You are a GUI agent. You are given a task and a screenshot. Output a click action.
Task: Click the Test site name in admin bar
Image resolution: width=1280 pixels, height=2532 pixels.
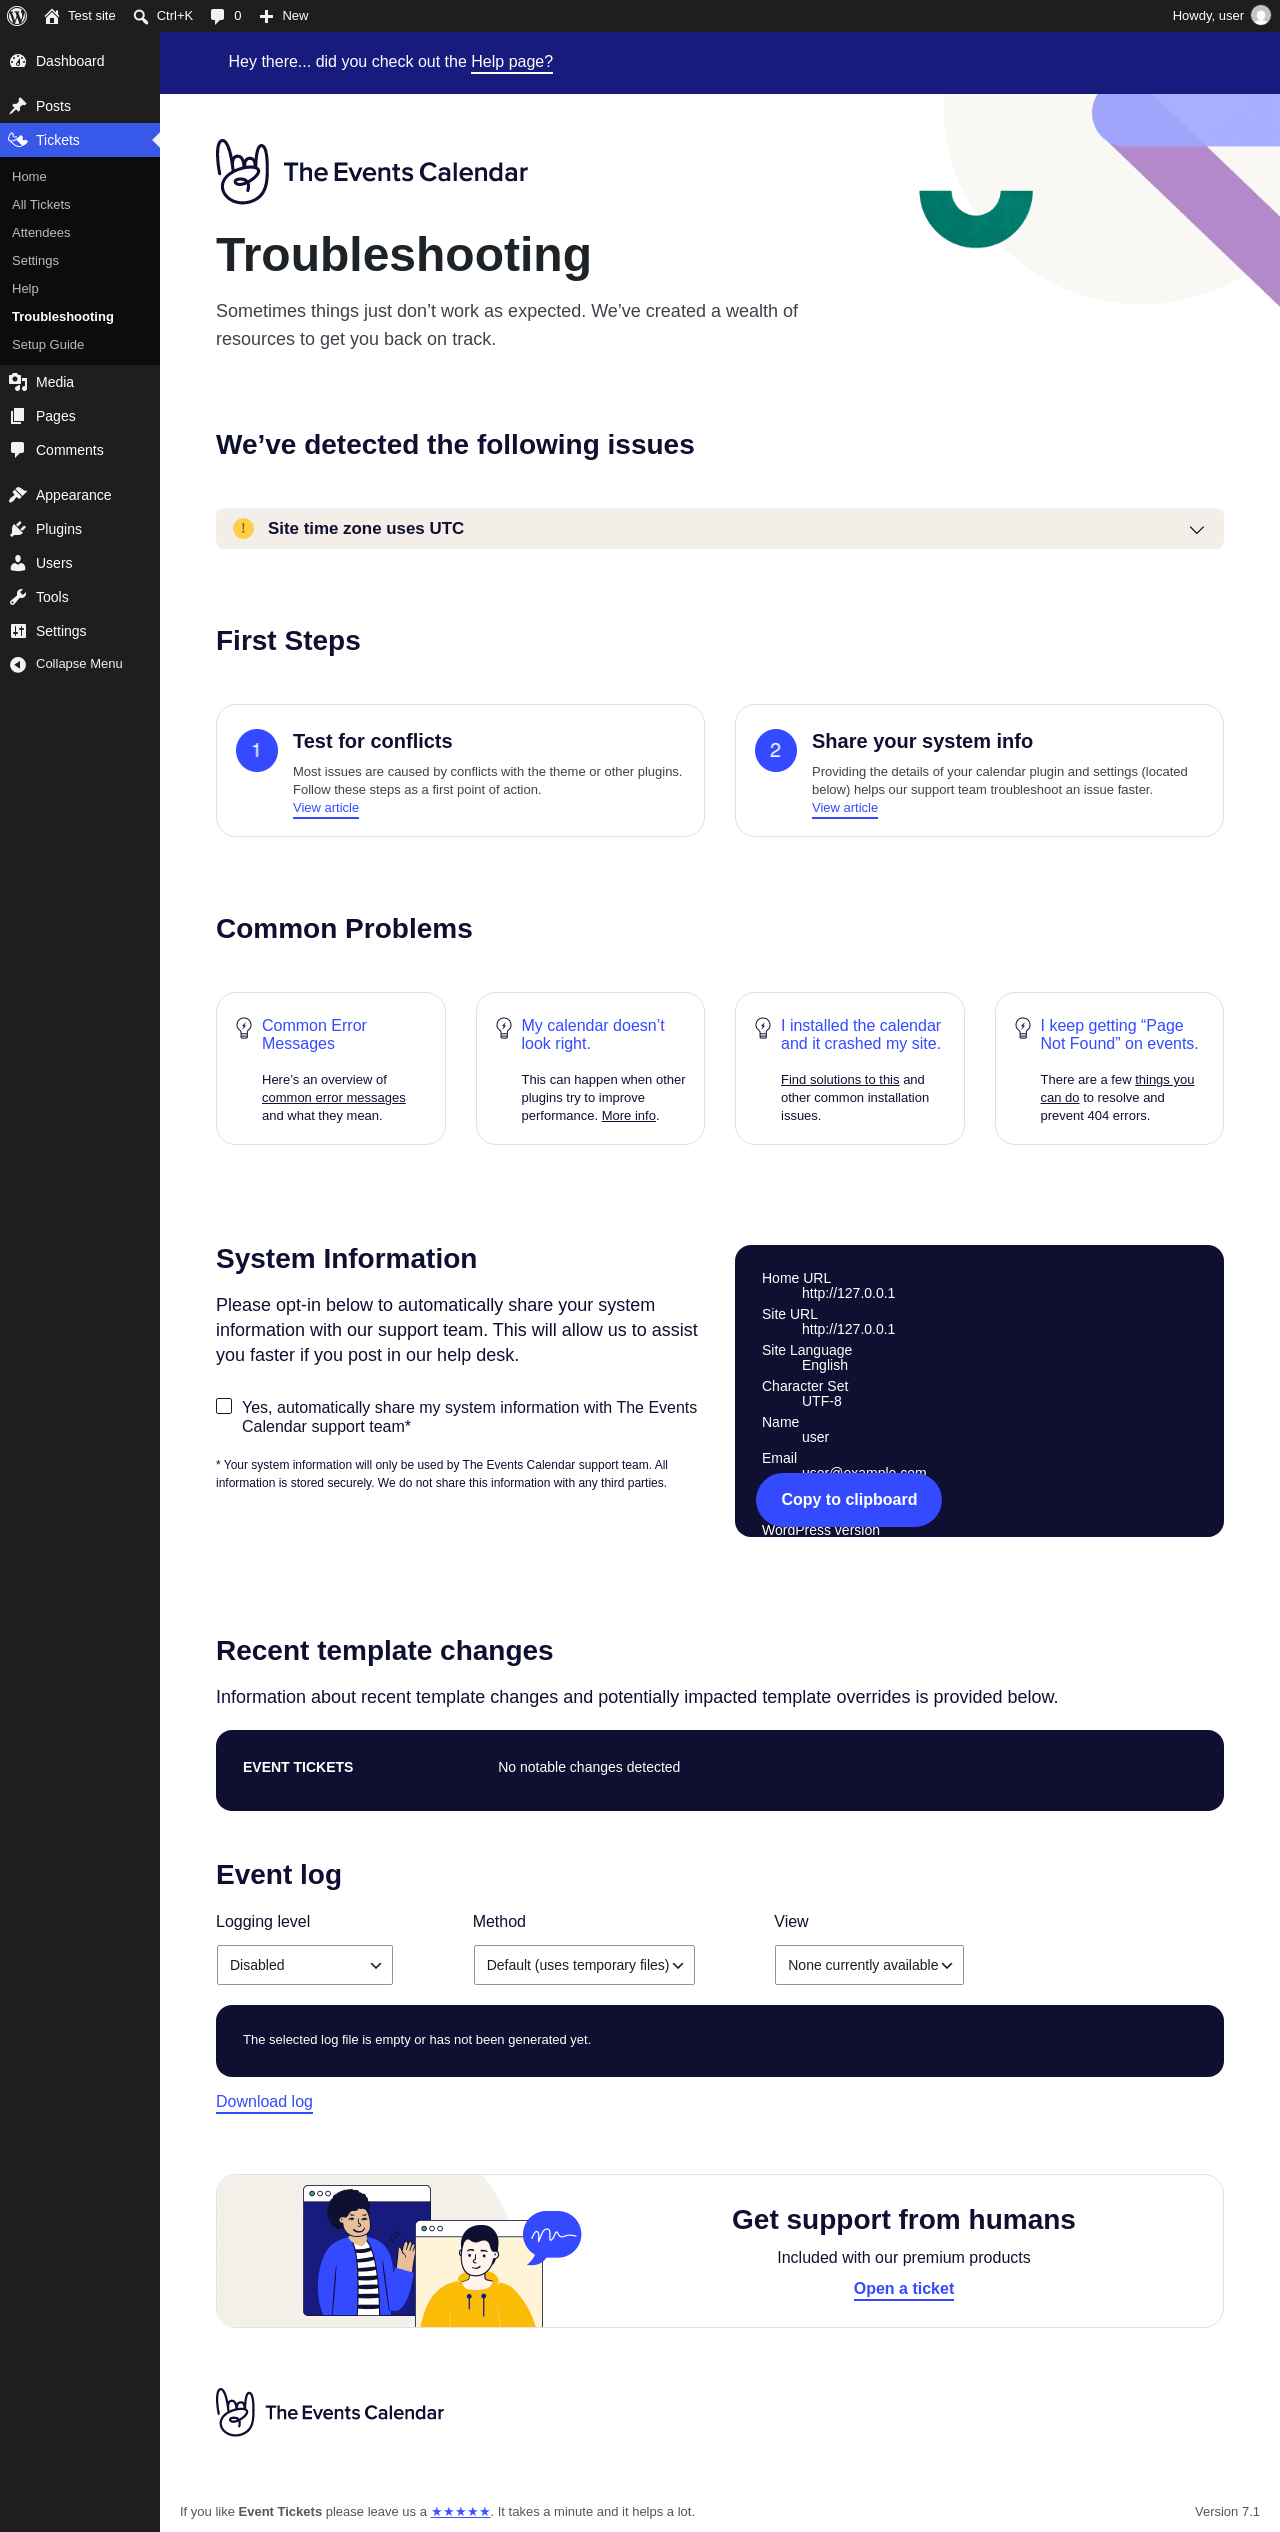[x=92, y=16]
